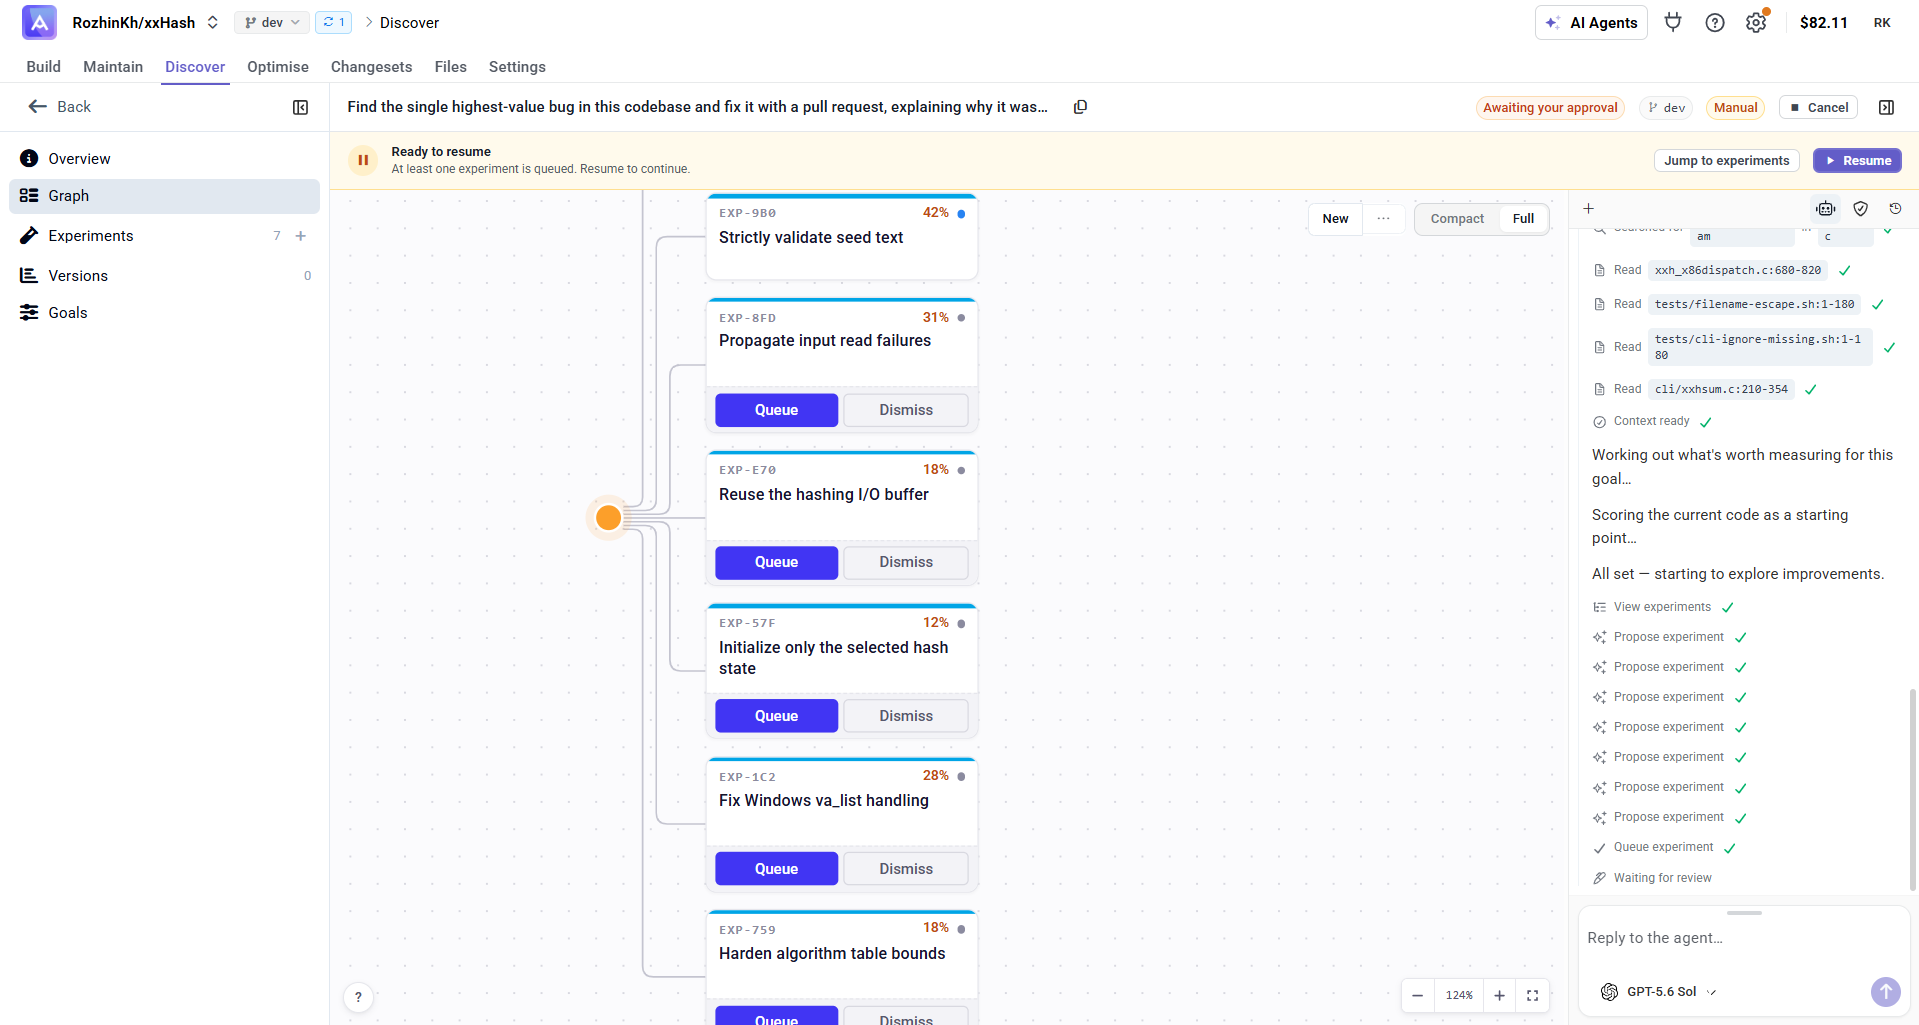Open the RK user avatar menu
This screenshot has height=1025, width=1919.
coord(1882,22)
